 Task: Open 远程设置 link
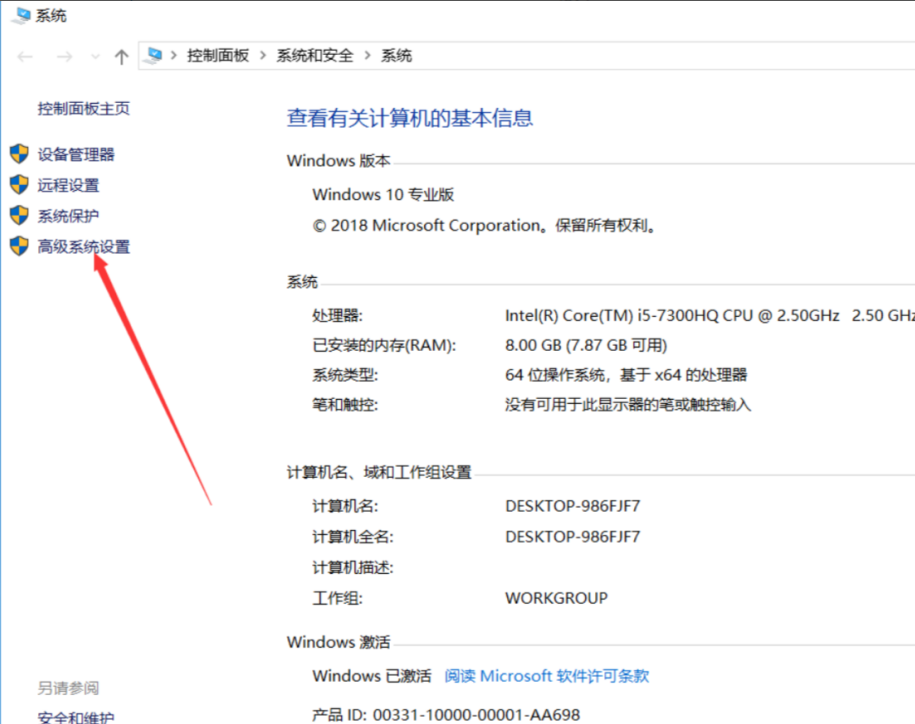coord(68,186)
